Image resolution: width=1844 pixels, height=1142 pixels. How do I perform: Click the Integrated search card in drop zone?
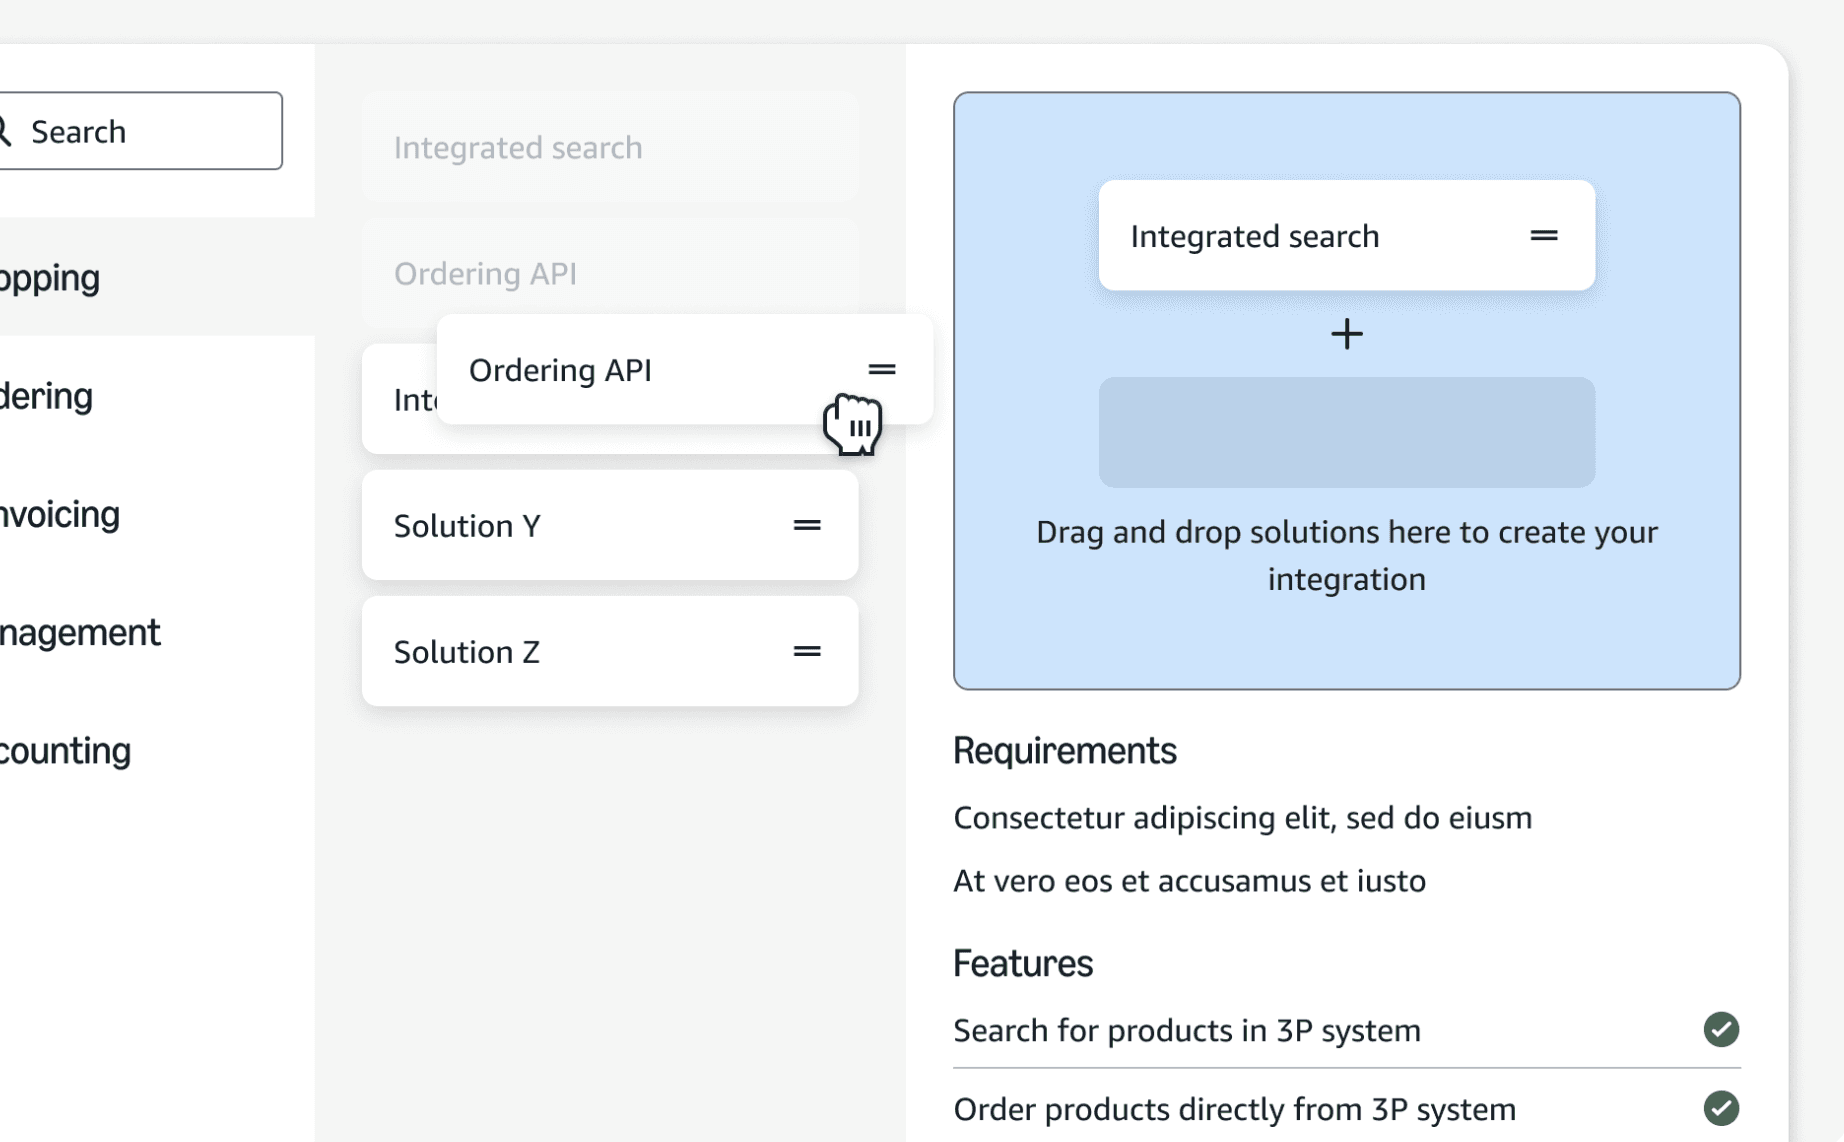coord(1300,236)
